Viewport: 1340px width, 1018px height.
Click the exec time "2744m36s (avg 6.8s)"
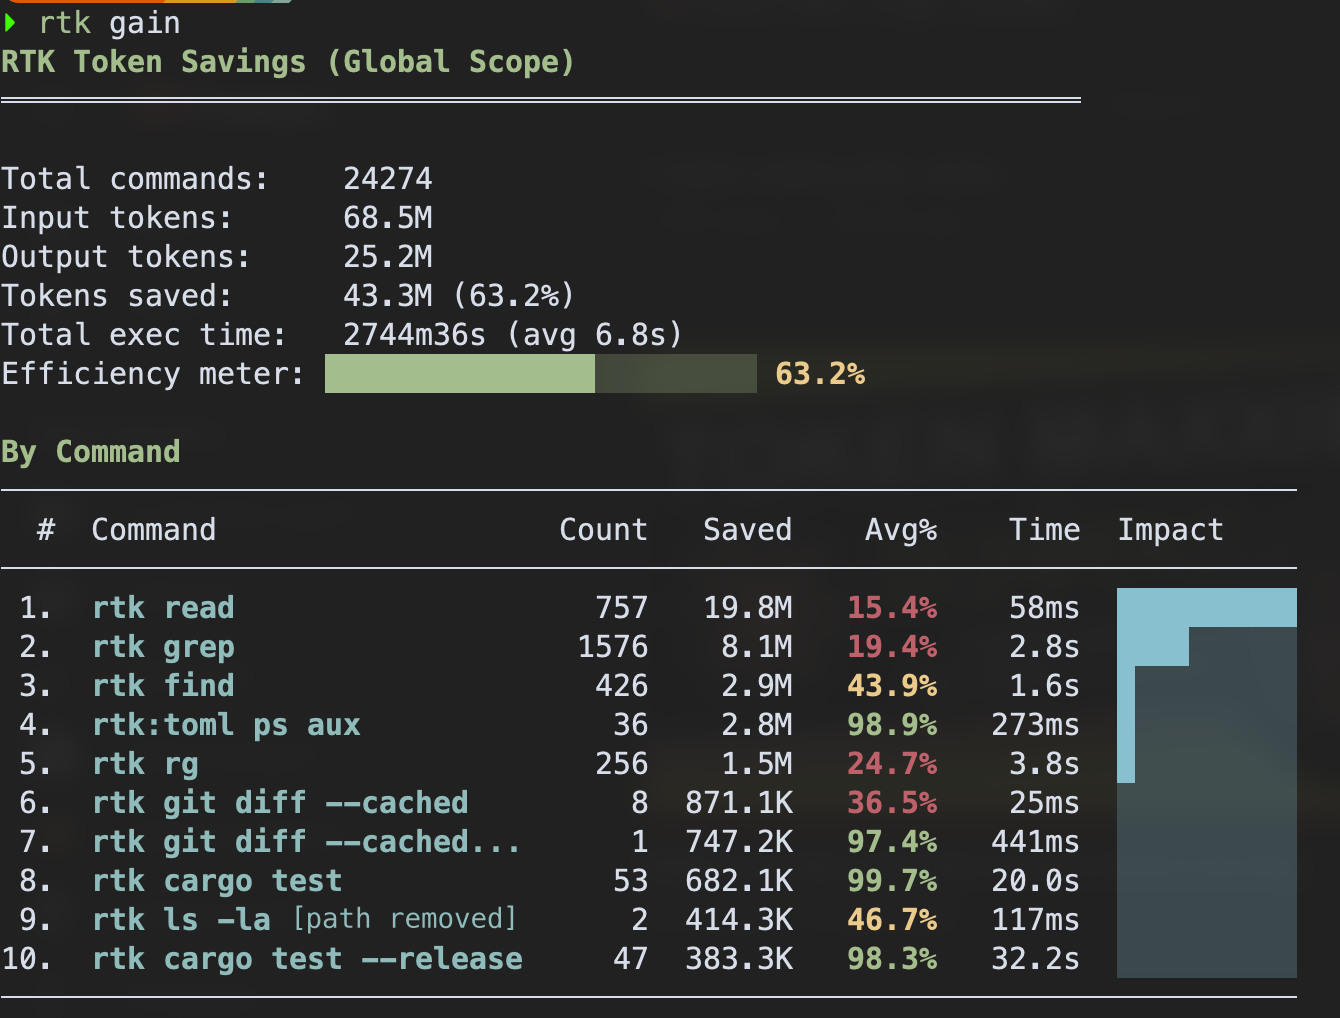[x=513, y=335]
